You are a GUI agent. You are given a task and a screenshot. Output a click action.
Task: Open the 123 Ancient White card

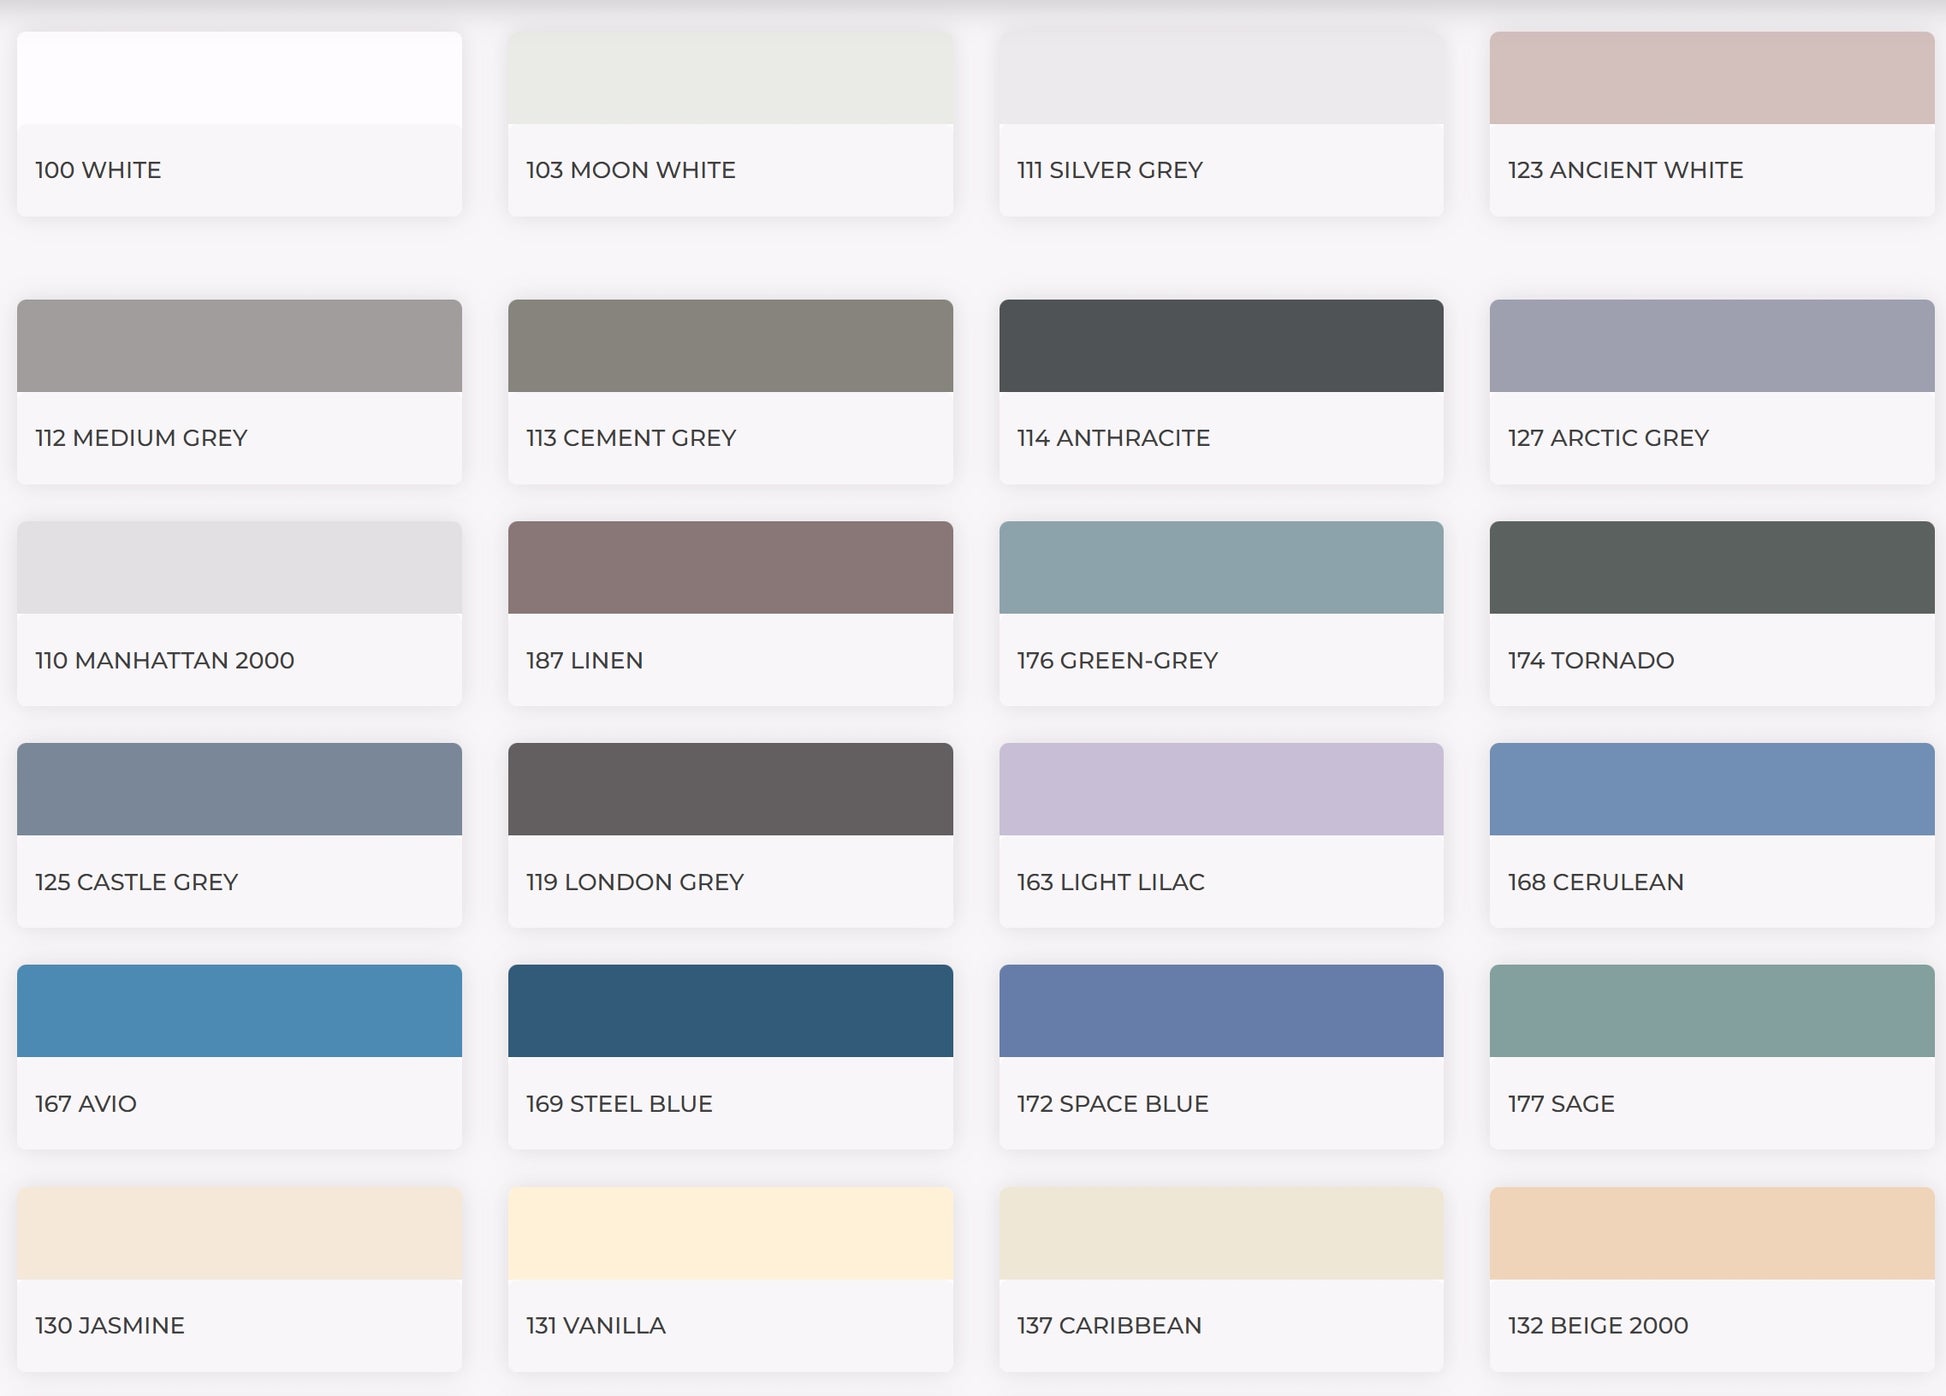coord(1712,124)
